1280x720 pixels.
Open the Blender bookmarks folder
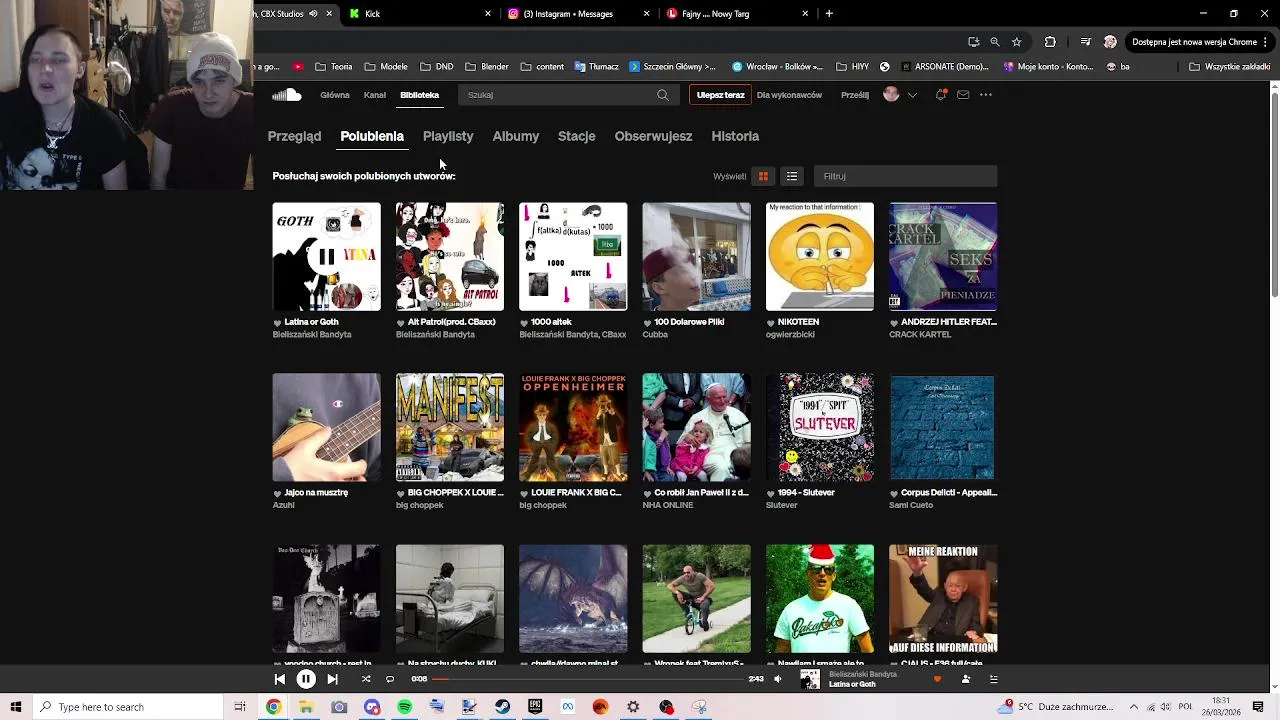point(486,67)
